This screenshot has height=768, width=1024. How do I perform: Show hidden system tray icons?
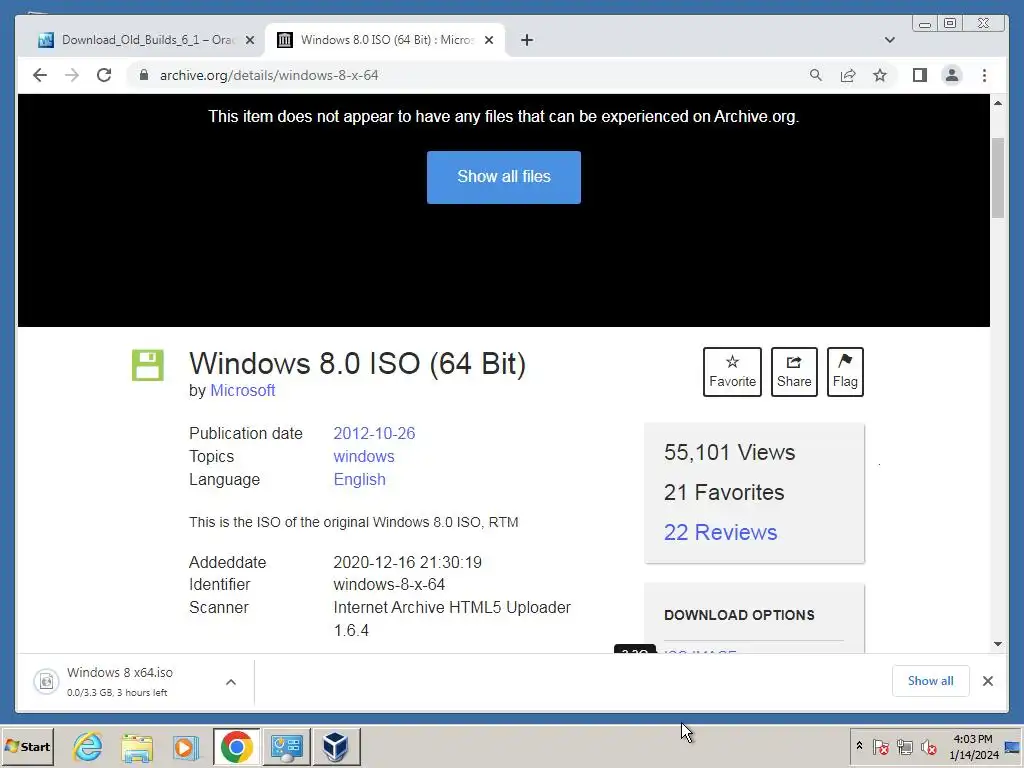point(859,746)
